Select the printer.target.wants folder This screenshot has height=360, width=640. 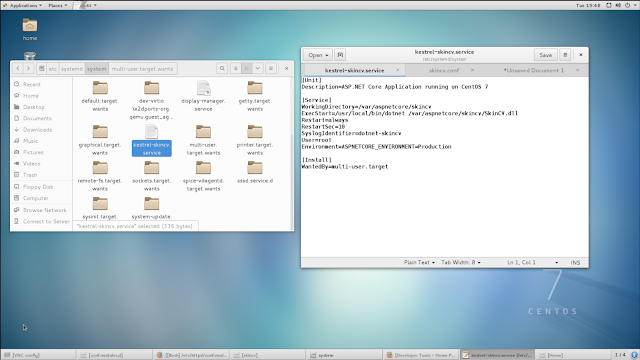[255, 140]
